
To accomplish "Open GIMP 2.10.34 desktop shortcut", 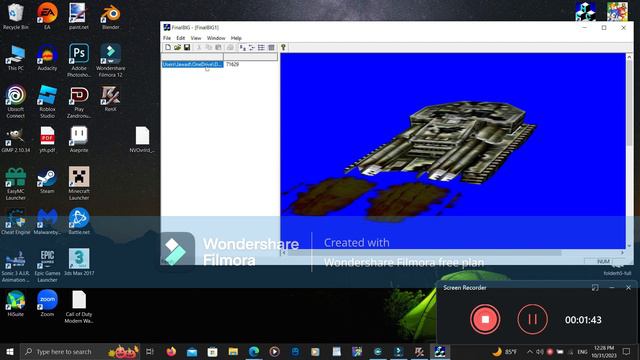I will pyautogui.click(x=16, y=140).
